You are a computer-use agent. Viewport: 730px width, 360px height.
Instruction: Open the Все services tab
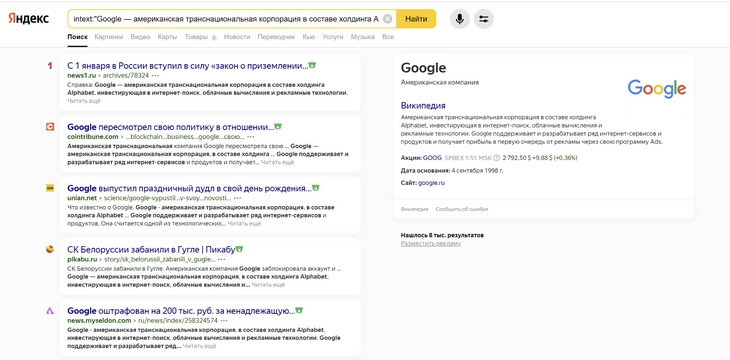tap(388, 37)
